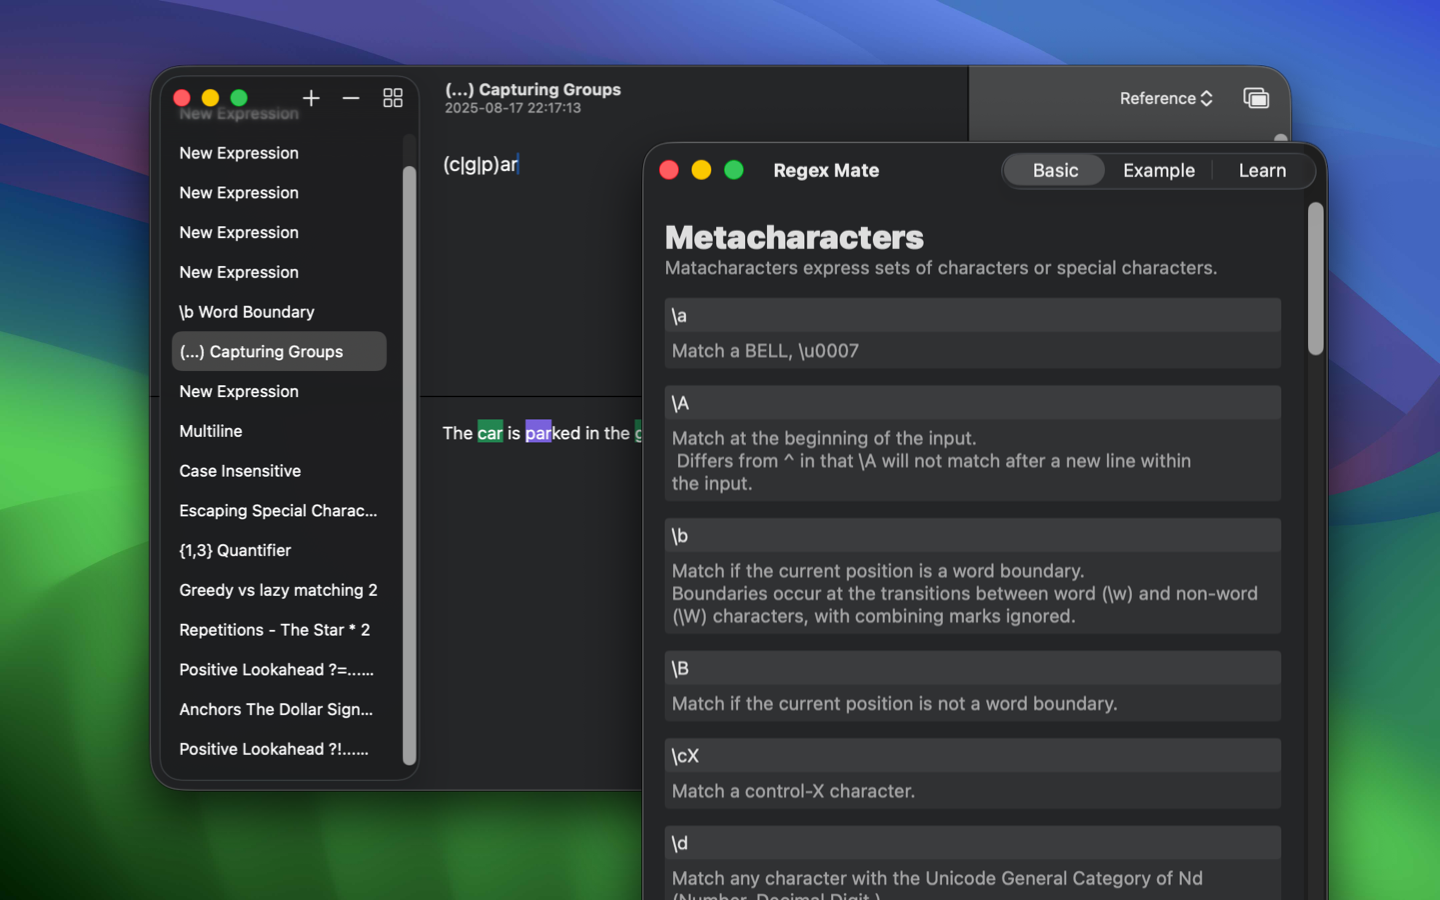Select Escaping Special Charac... item
The height and width of the screenshot is (900, 1440).
coord(280,511)
